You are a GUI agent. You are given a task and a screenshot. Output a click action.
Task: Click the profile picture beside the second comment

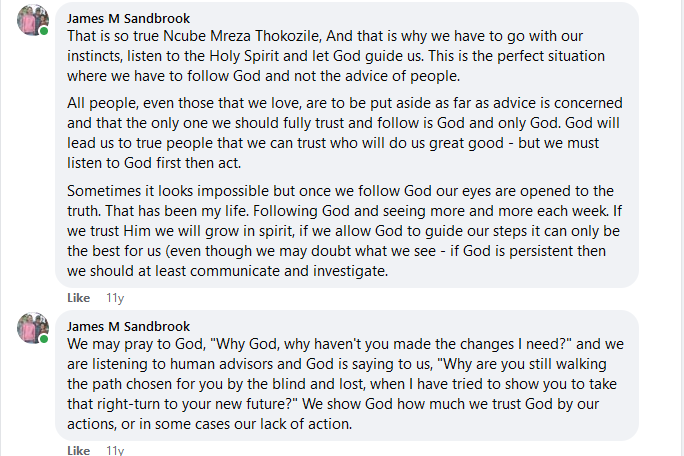coord(33,327)
